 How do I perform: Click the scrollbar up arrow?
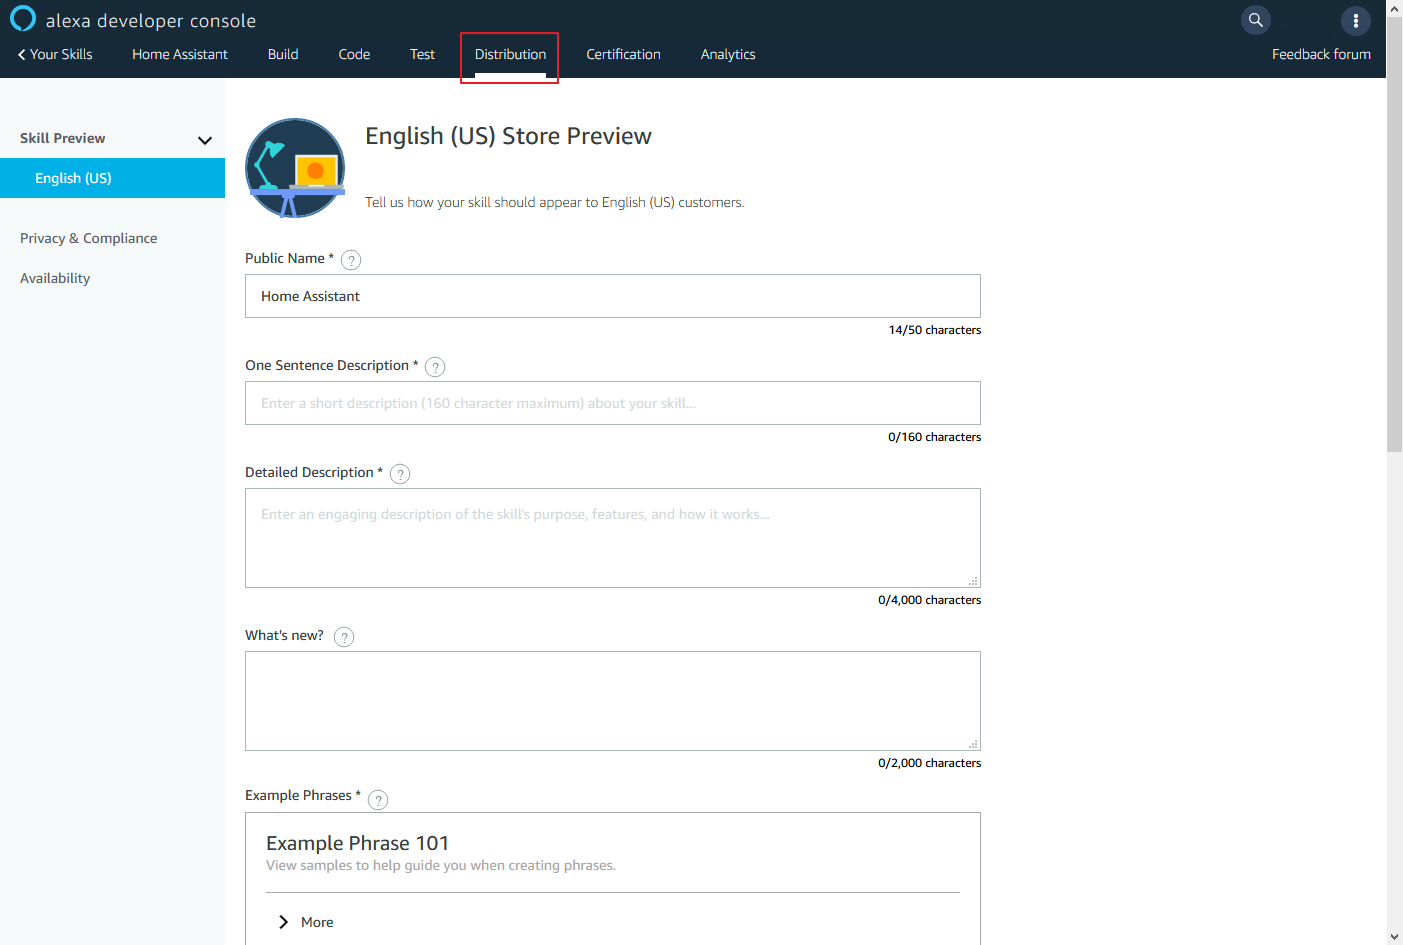point(1394,7)
